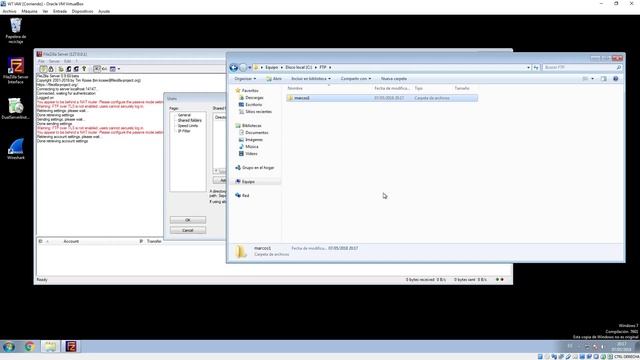
Task: Open Explorer view options dropdown arrow
Action: [593, 78]
